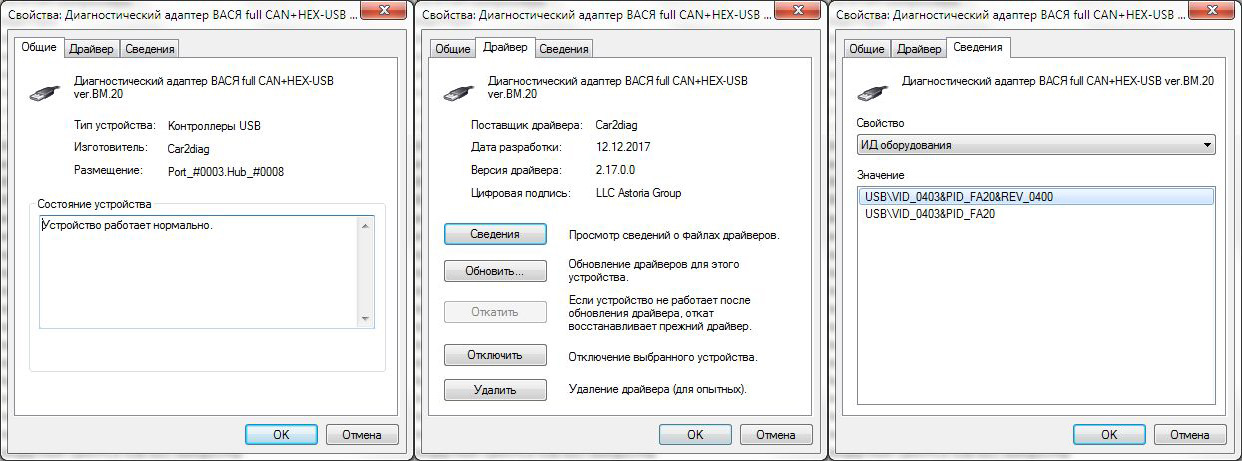Close the right properties window
The height and width of the screenshot is (461, 1242).
(1213, 12)
